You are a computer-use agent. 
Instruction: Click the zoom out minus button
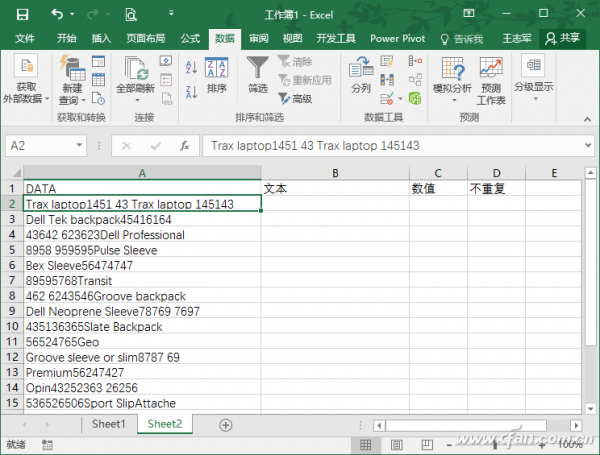click(x=449, y=445)
